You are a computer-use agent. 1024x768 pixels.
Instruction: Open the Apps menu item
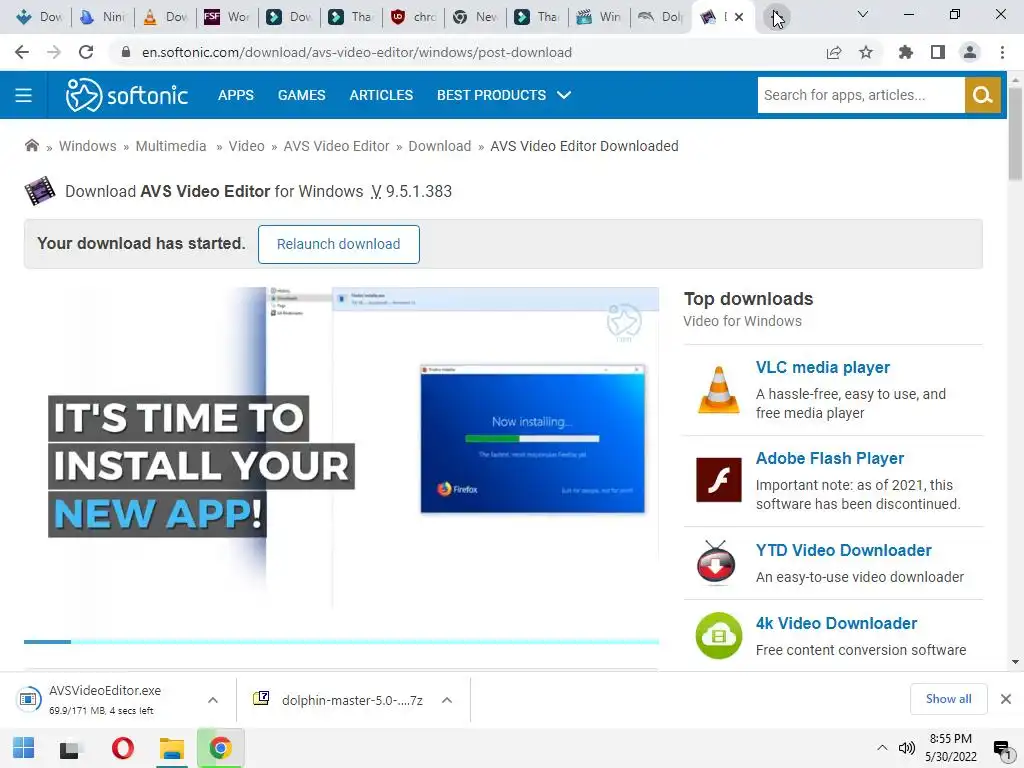click(236, 95)
